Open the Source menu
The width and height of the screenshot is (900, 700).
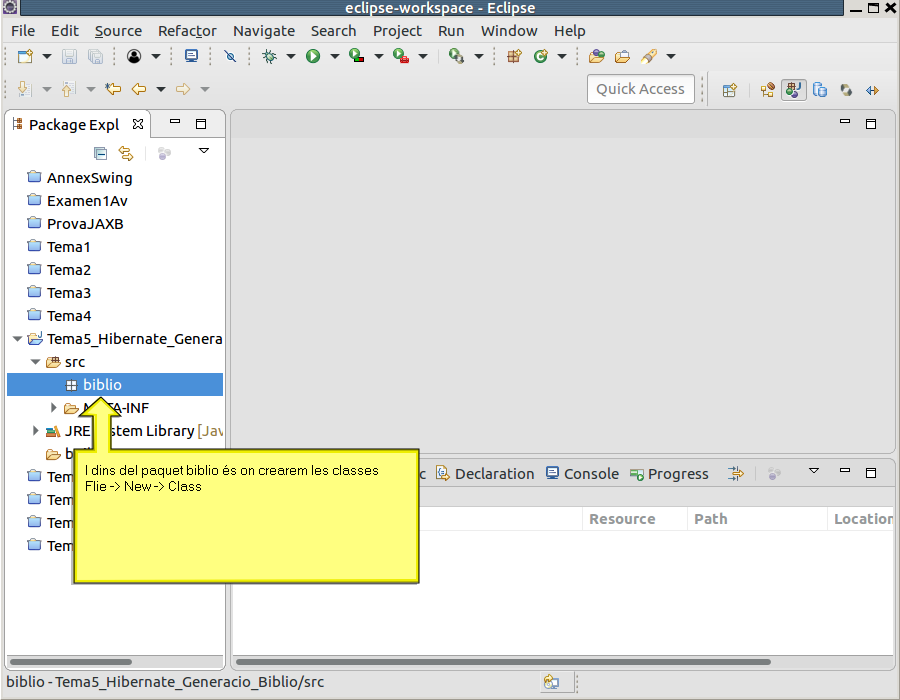click(x=118, y=31)
